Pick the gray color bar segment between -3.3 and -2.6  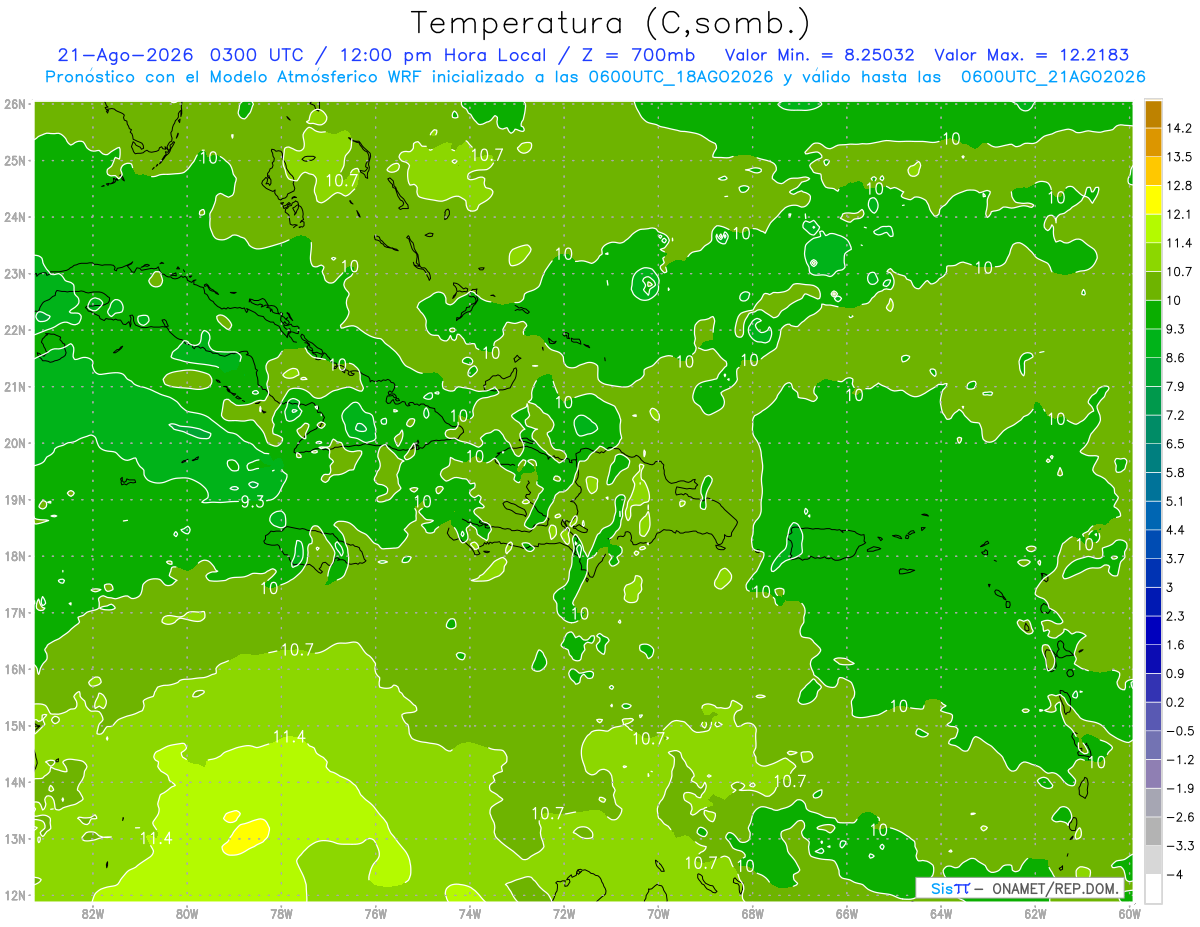(1153, 831)
